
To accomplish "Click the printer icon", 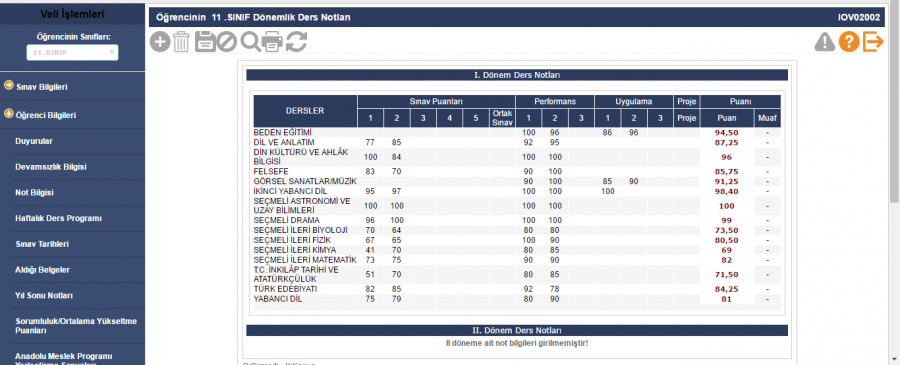I will pos(272,42).
